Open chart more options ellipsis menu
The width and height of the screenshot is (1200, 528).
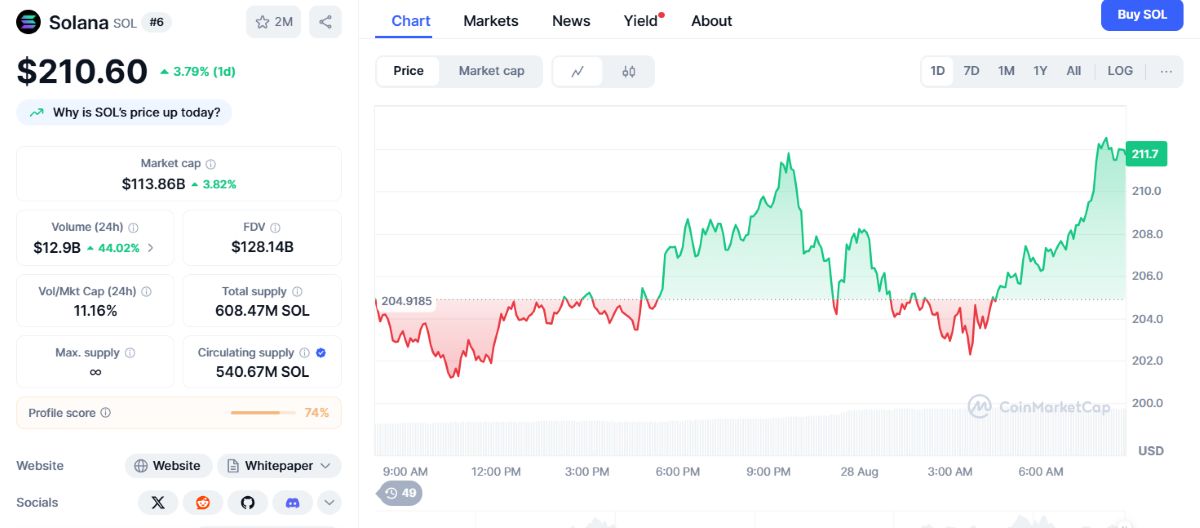[1166, 71]
